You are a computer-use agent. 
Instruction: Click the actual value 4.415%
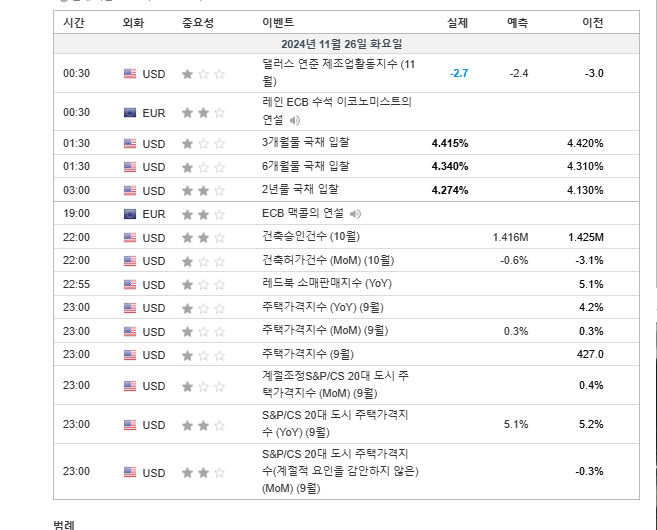[x=450, y=143]
